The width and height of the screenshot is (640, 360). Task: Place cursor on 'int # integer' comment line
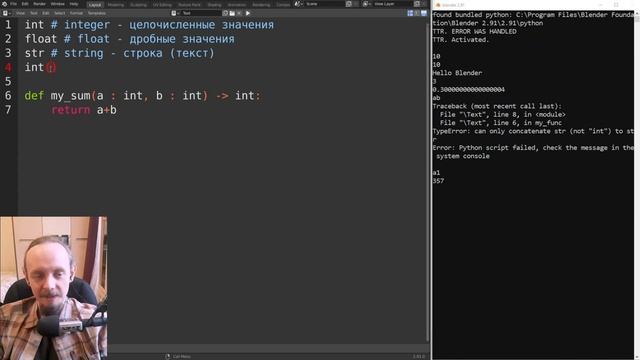click(x=149, y=24)
